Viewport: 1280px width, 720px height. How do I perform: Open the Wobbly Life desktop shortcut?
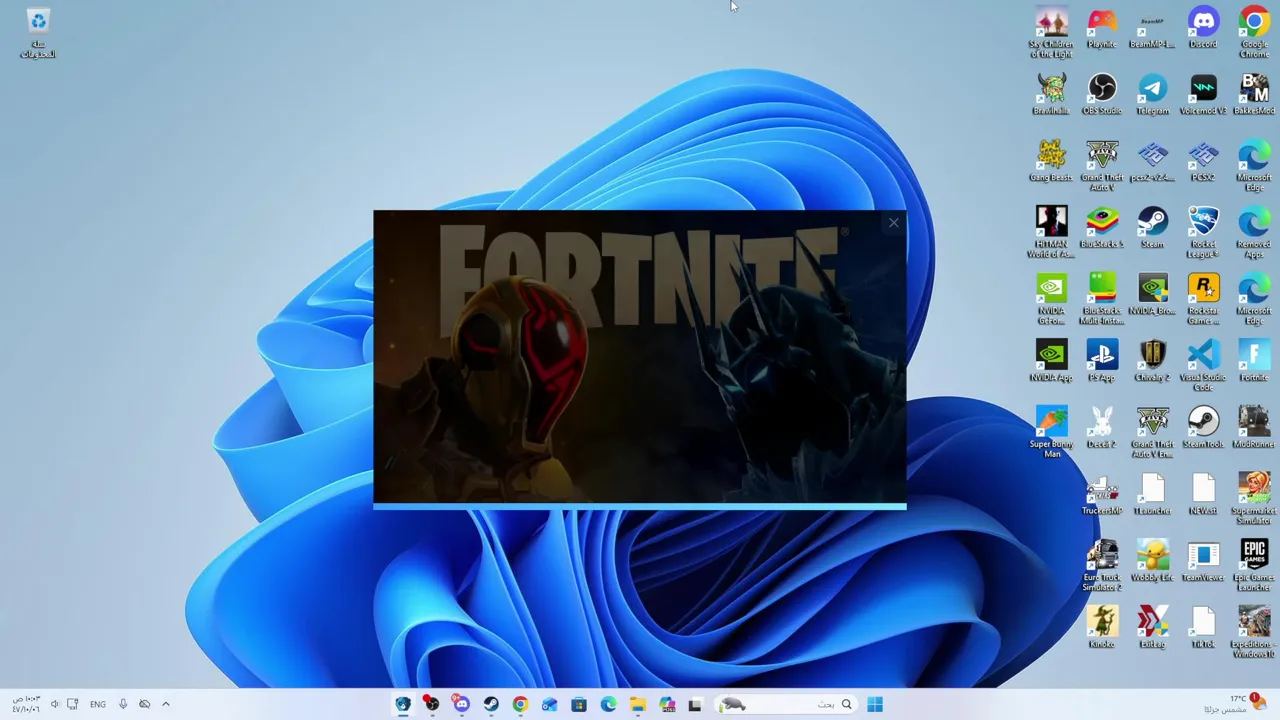pyautogui.click(x=1152, y=561)
